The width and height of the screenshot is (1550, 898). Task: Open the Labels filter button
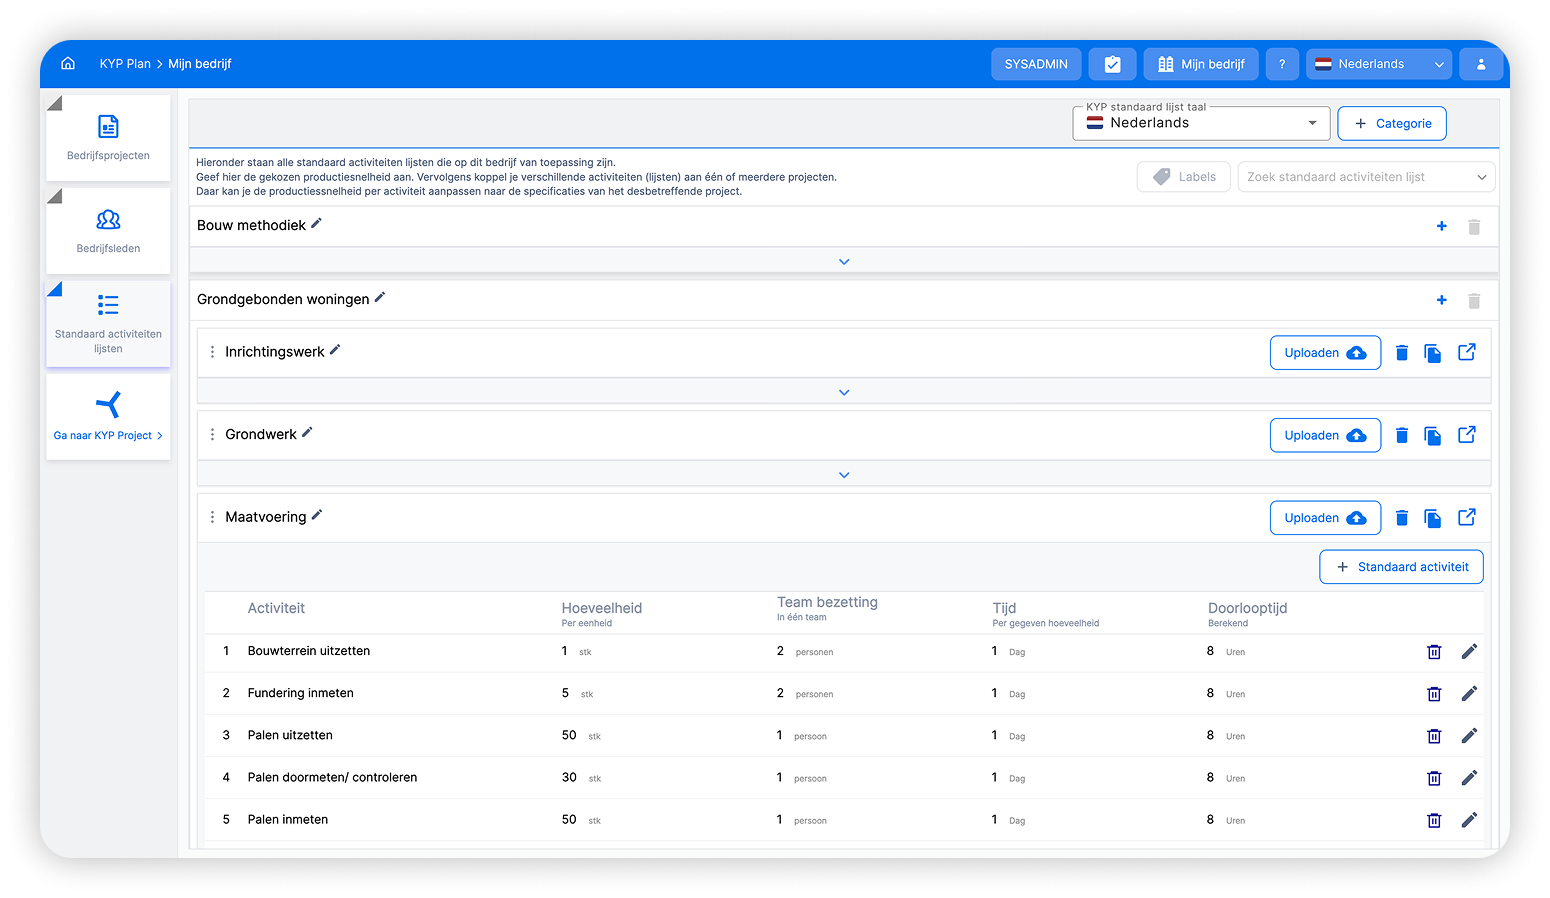coord(1184,177)
